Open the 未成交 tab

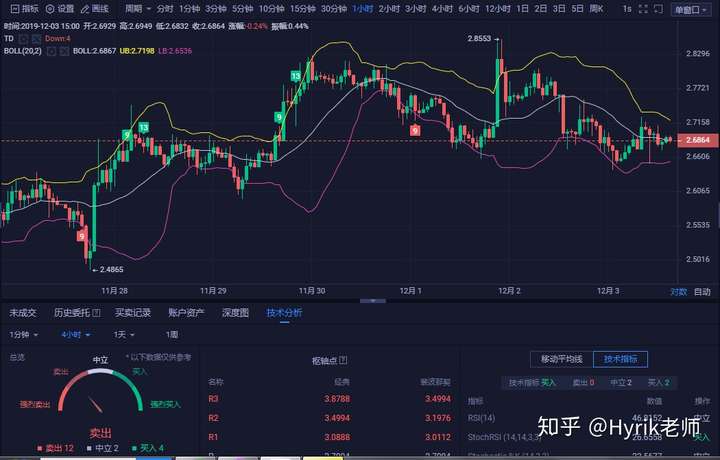22,313
